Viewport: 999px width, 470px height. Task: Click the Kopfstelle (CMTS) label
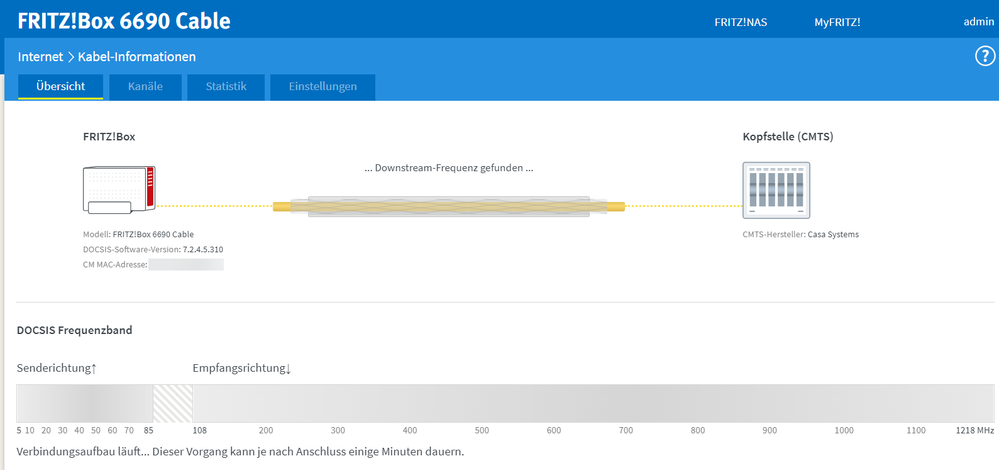787,136
